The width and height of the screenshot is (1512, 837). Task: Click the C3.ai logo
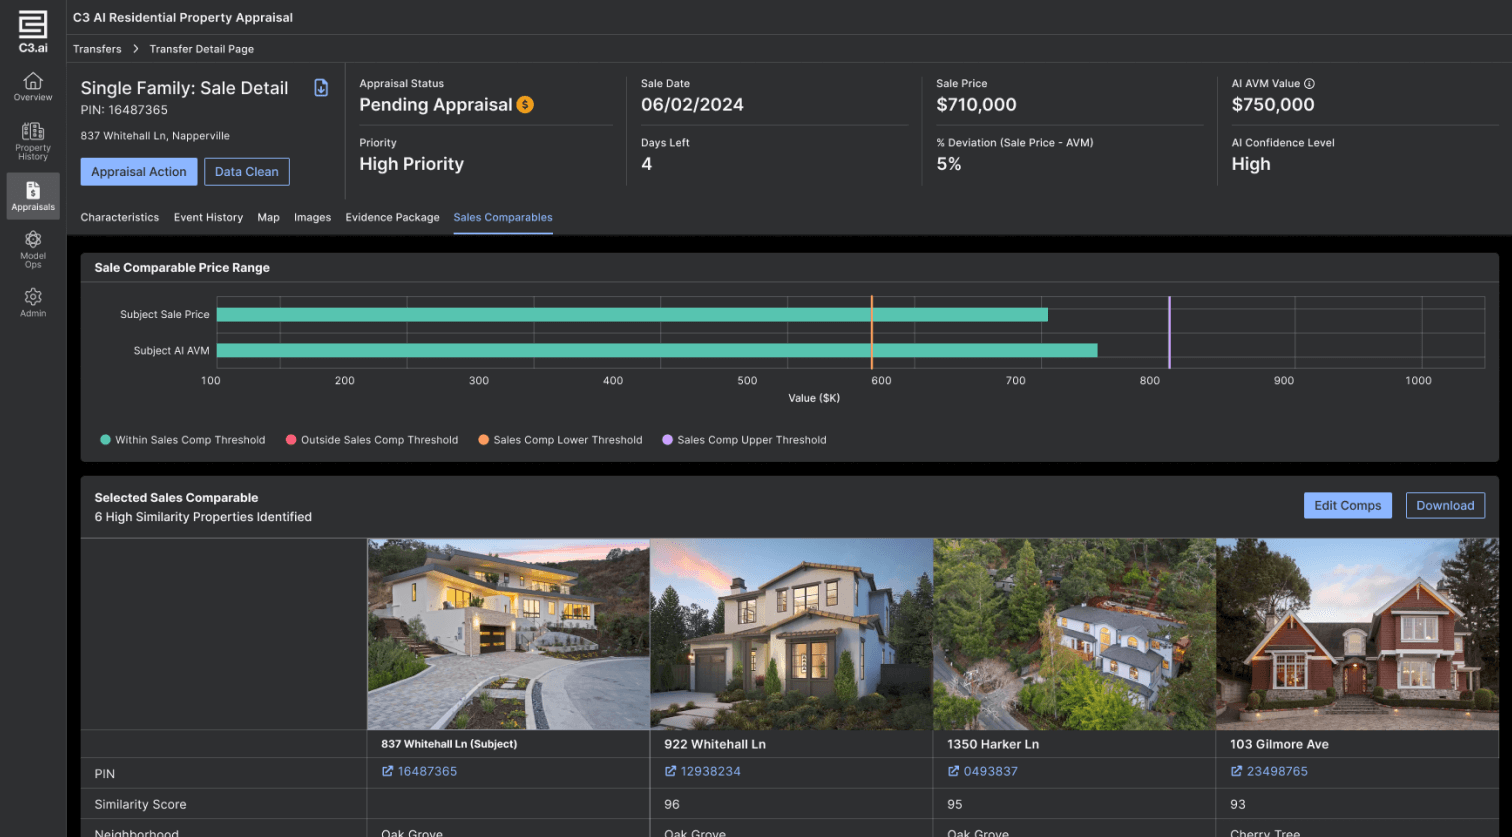33,31
